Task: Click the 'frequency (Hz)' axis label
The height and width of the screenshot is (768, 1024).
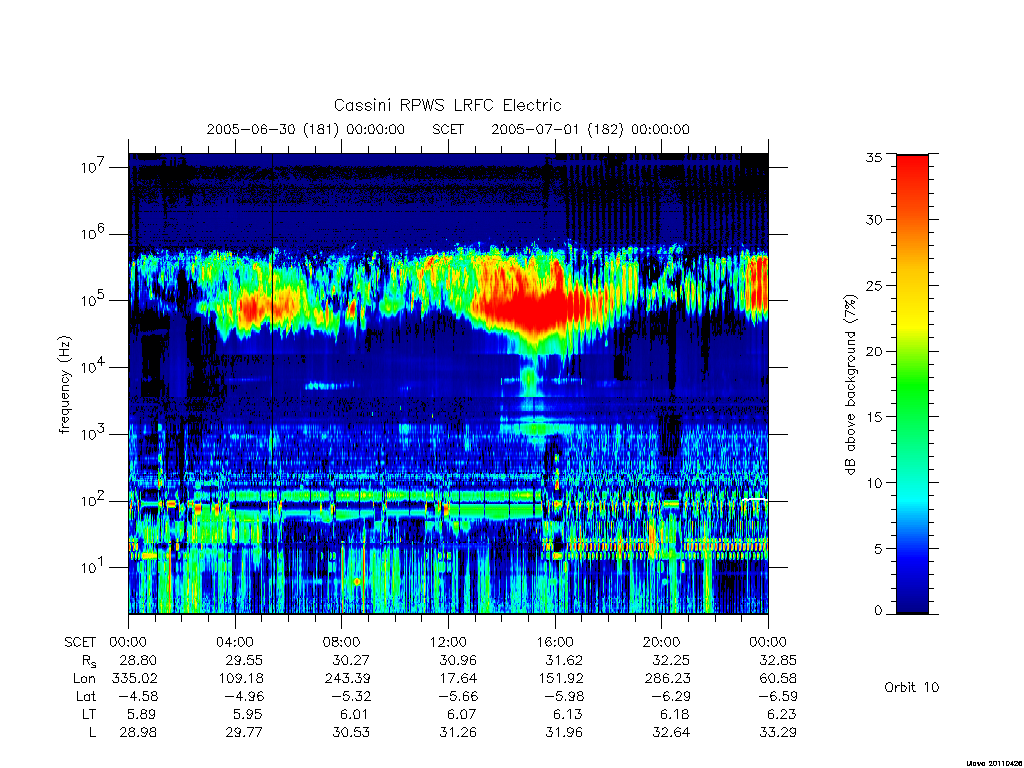Action: 64,385
